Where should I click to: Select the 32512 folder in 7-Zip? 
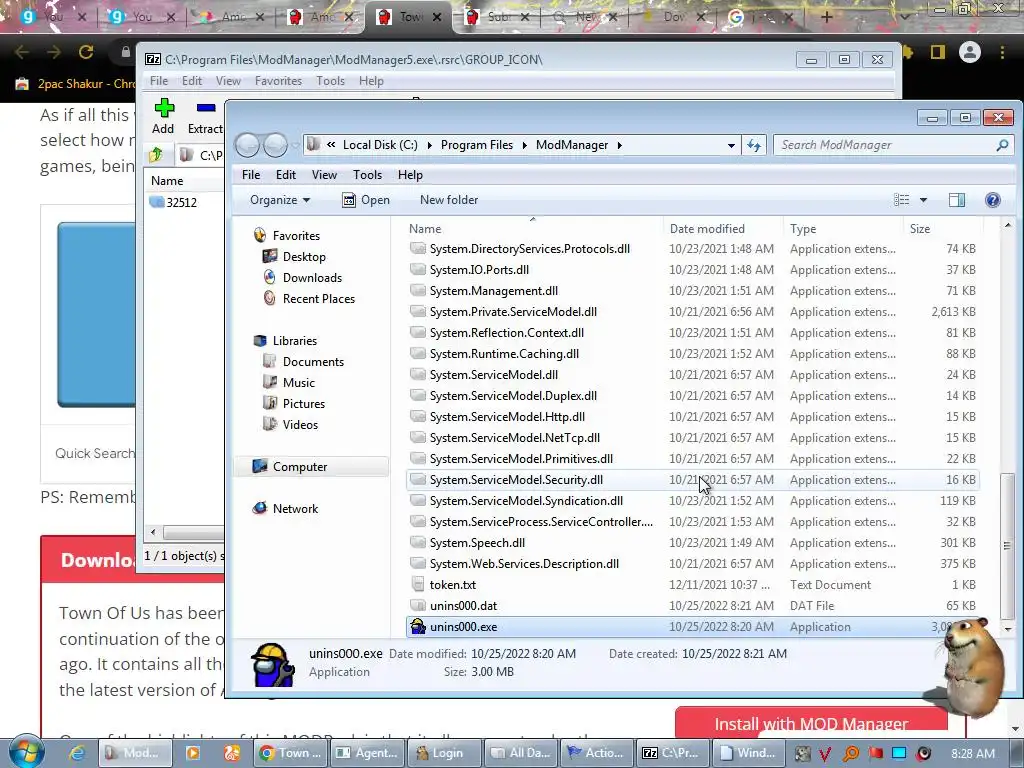click(174, 202)
